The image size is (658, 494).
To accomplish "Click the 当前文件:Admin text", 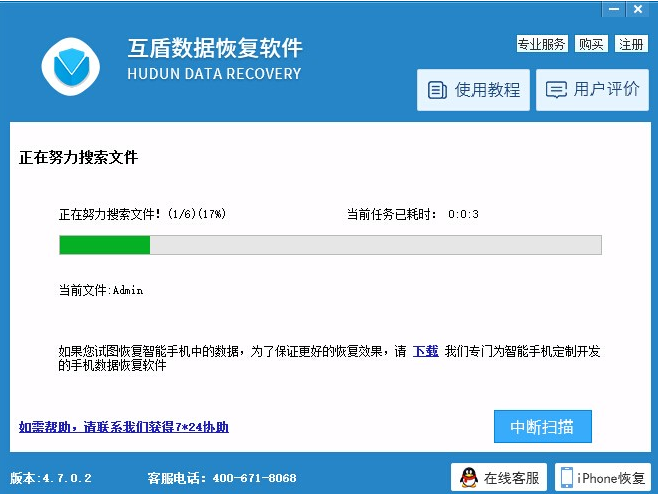I will pyautogui.click(x=101, y=290).
